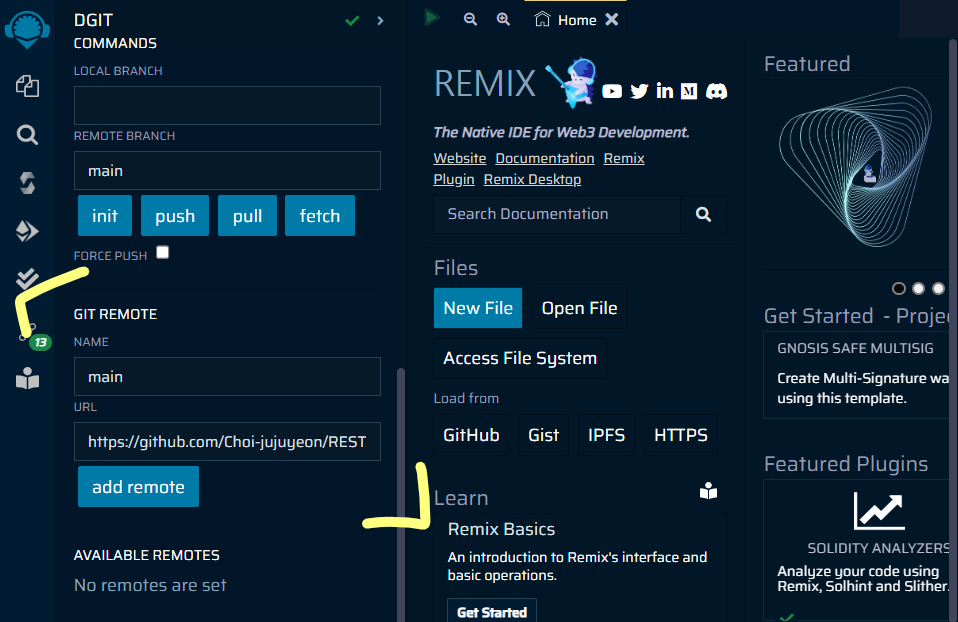Click the New File button
The width and height of the screenshot is (958, 622).
(x=478, y=308)
